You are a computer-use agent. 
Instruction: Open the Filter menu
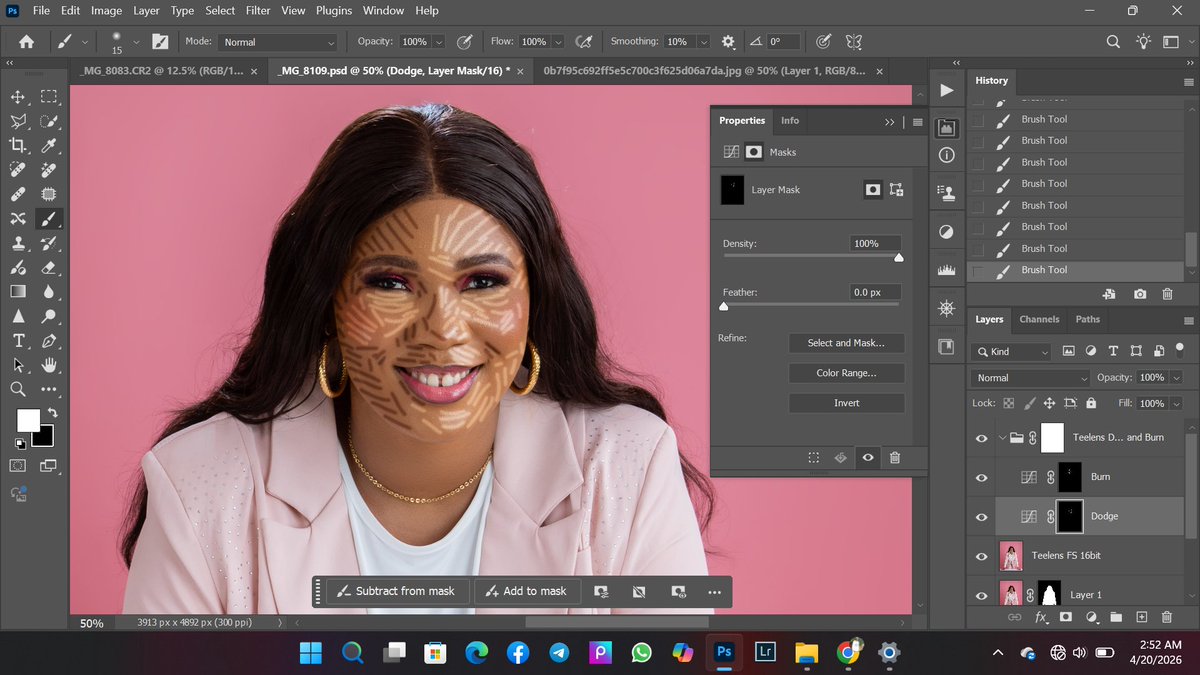pos(258,10)
